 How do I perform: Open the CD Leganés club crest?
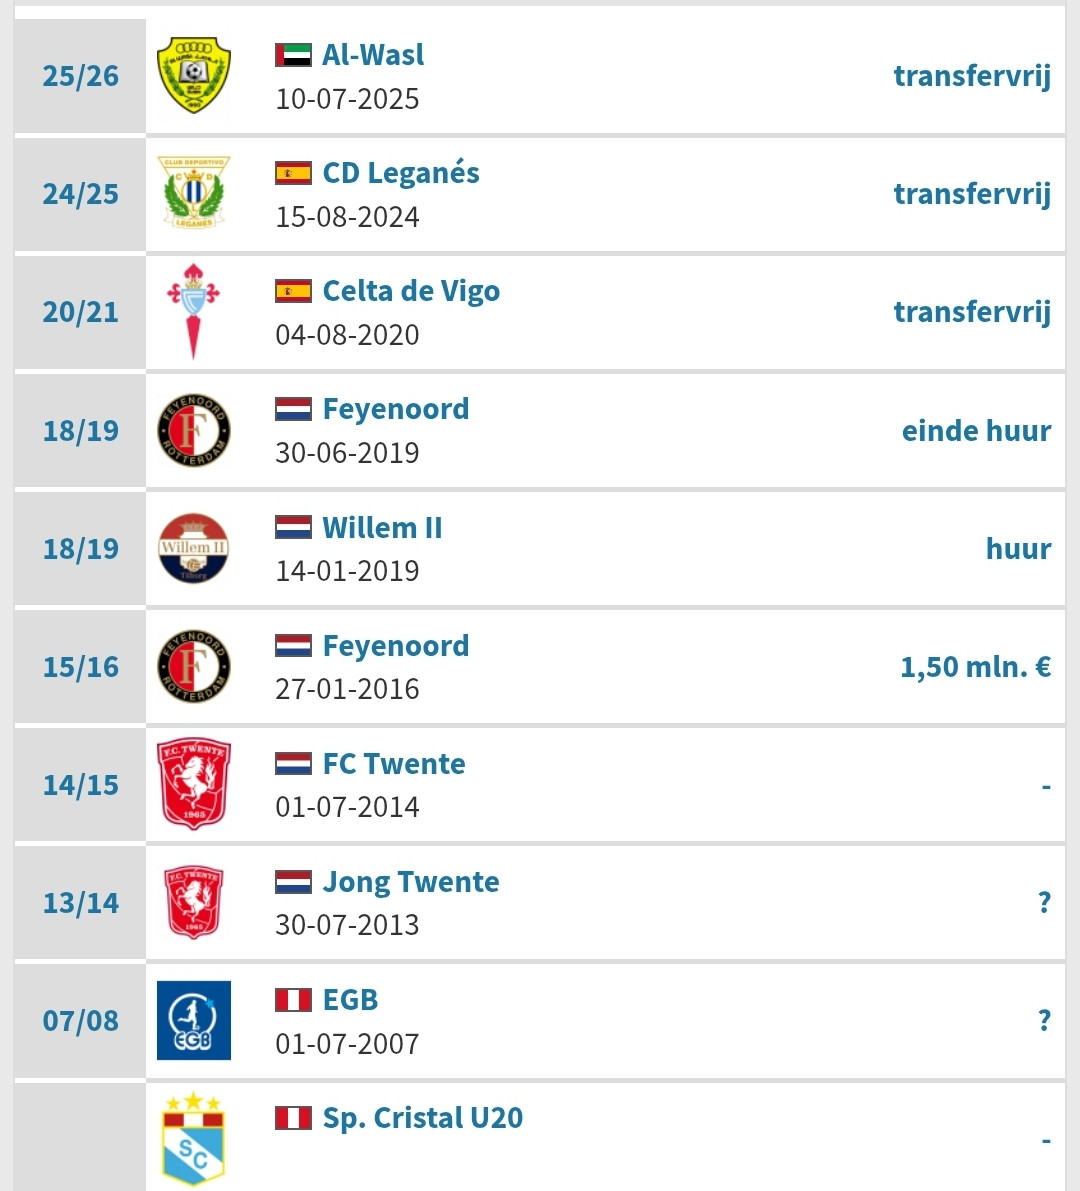coord(194,193)
